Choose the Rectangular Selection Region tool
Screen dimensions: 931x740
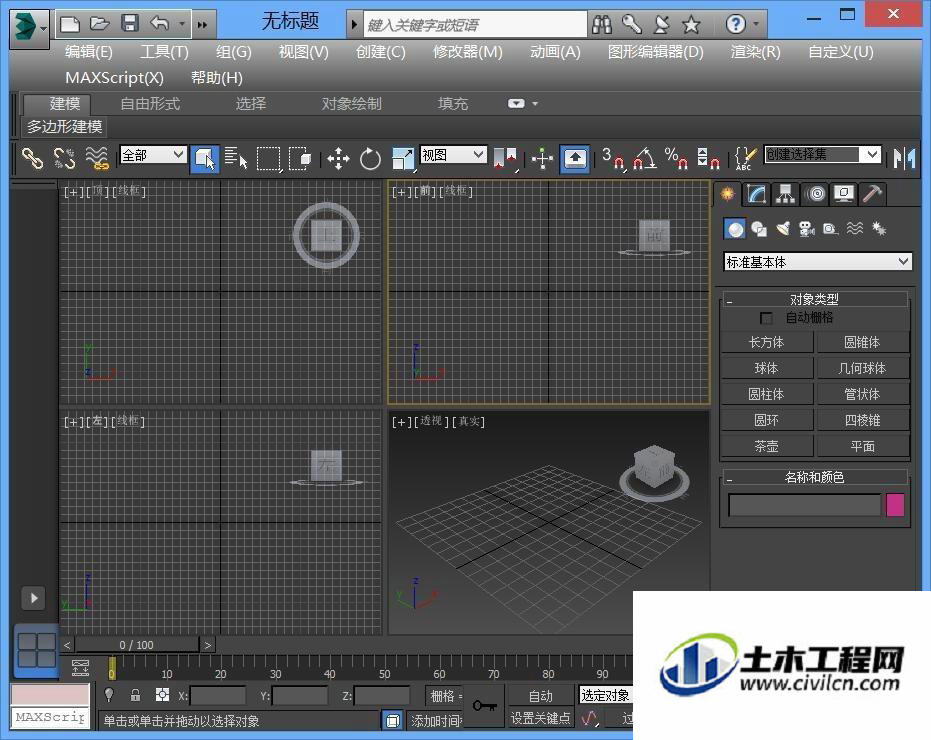(x=268, y=159)
